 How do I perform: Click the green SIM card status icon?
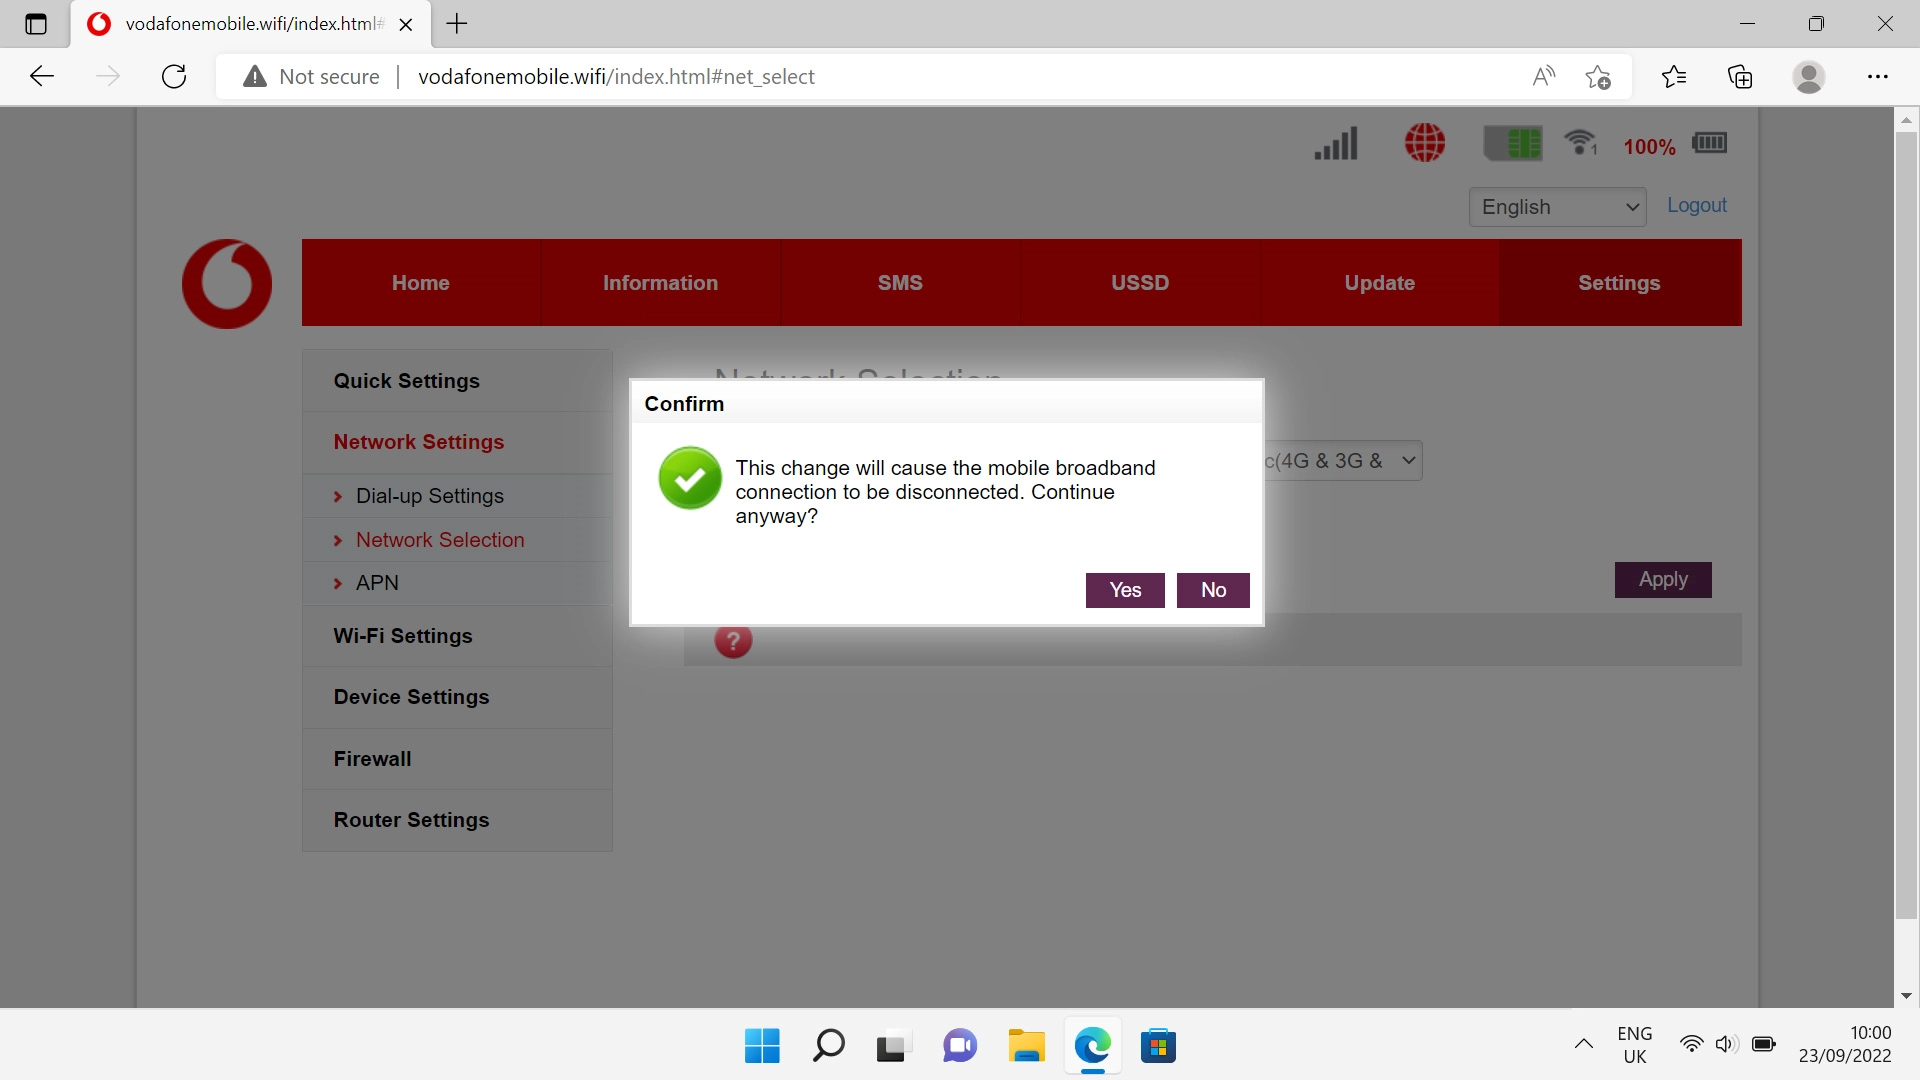[x=1512, y=143]
